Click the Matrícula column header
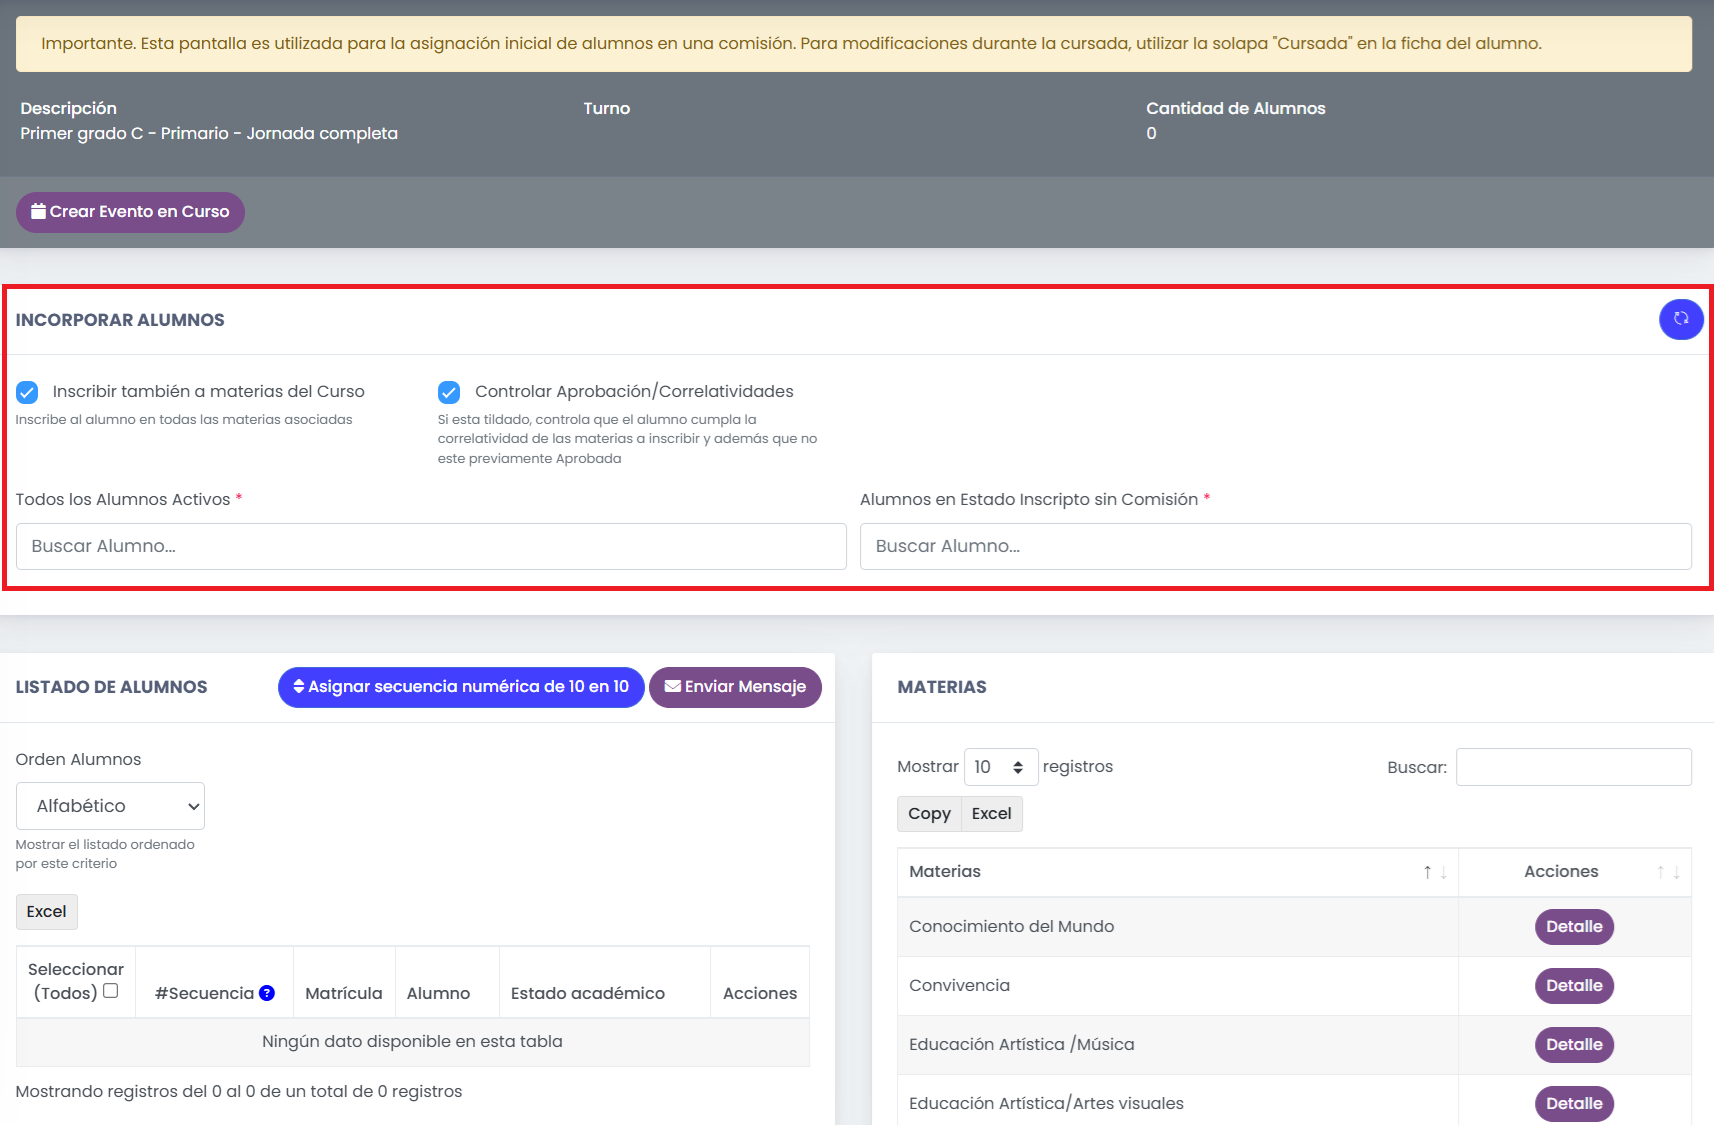1715x1125 pixels. click(x=344, y=993)
